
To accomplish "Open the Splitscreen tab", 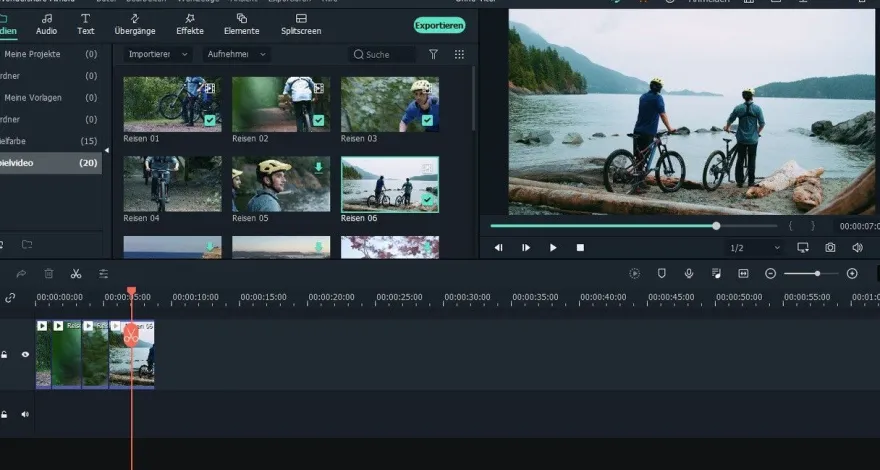I will click(301, 25).
